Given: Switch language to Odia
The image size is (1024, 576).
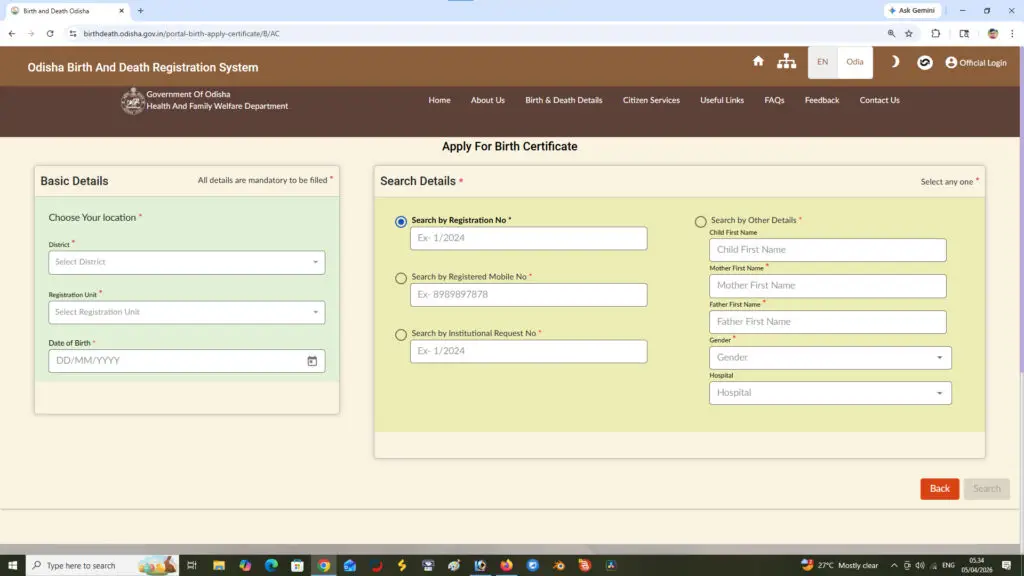Looking at the screenshot, I should click(x=855, y=62).
